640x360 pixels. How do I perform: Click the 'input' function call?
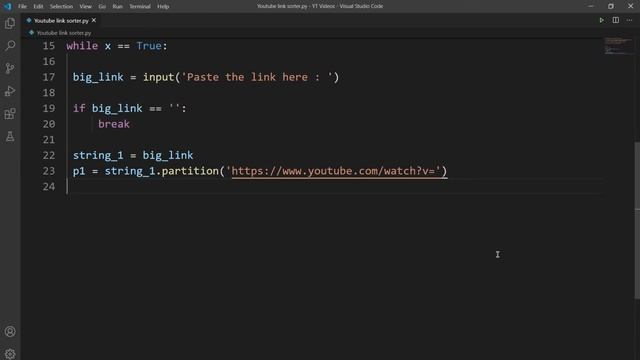point(158,77)
